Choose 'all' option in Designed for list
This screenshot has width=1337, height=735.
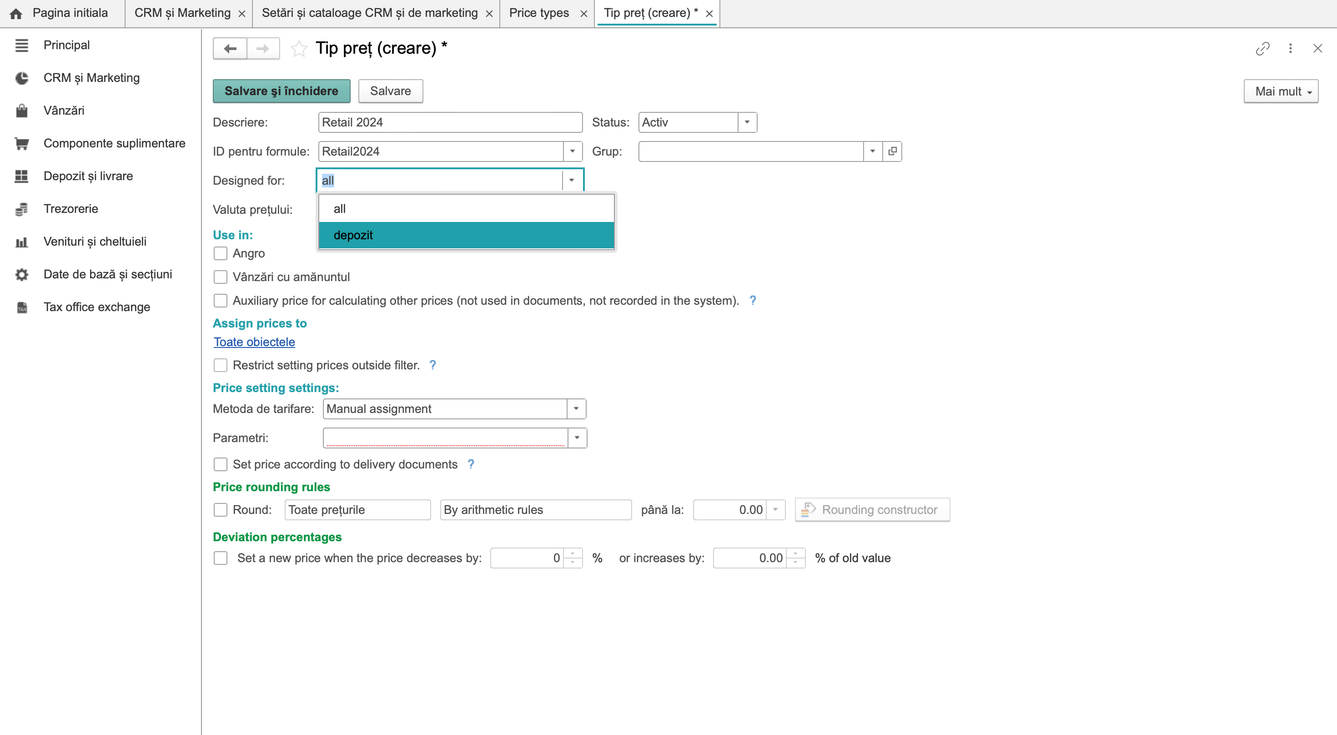(466, 209)
